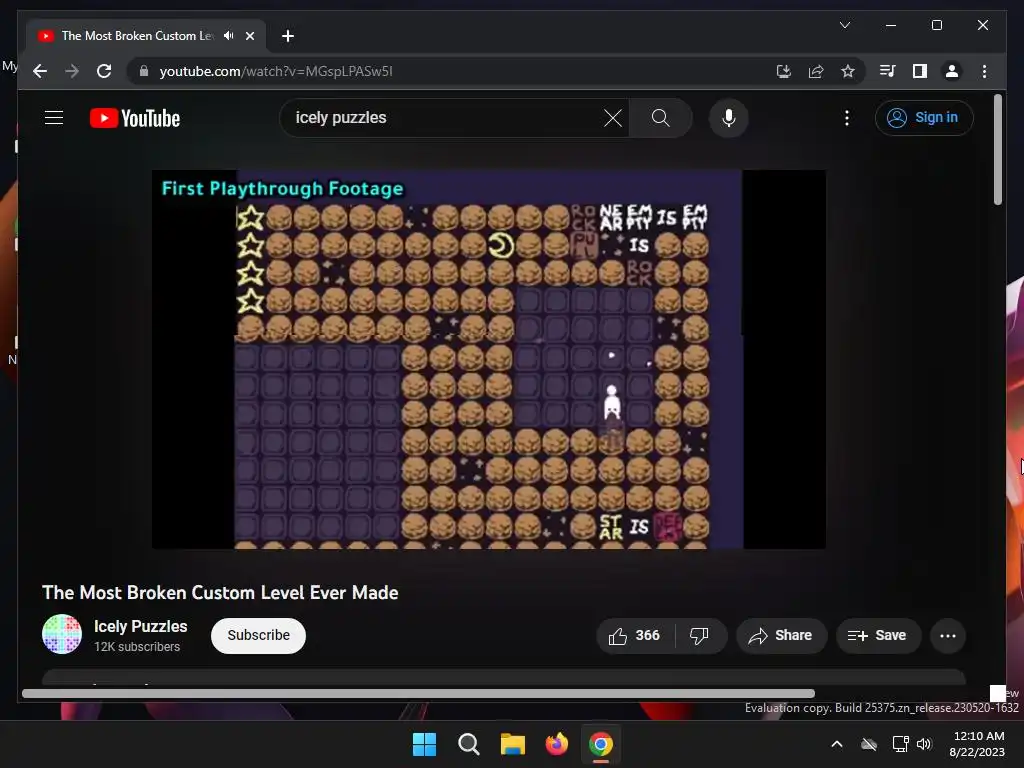
Task: Click the horizontal page scrollbar
Action: pos(418,694)
